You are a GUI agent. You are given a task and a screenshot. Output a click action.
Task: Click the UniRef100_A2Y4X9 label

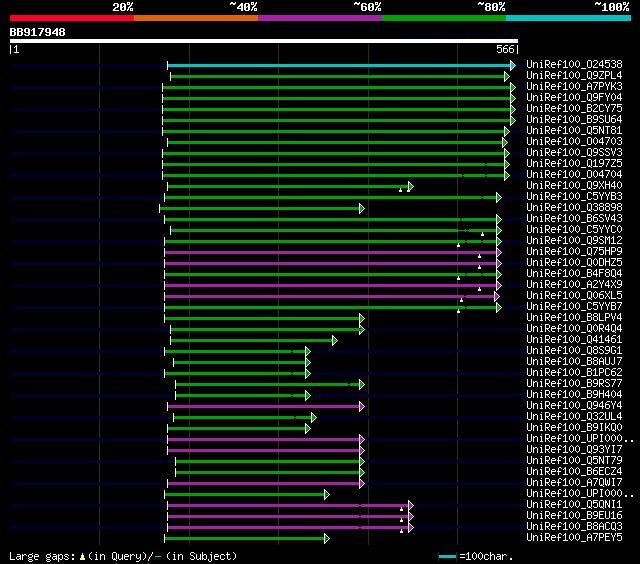574,285
